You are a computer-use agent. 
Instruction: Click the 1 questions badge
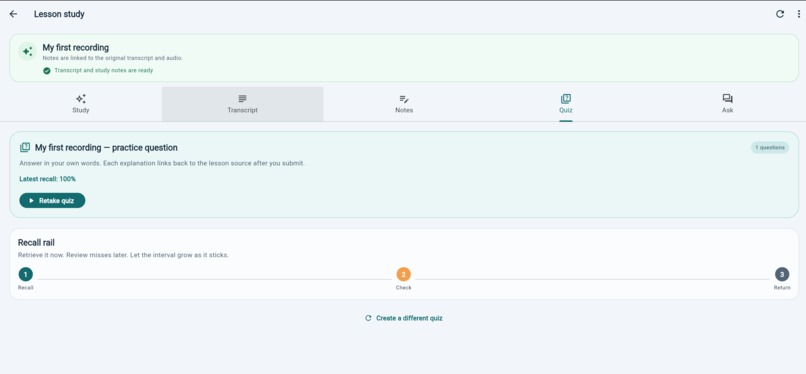coord(770,148)
